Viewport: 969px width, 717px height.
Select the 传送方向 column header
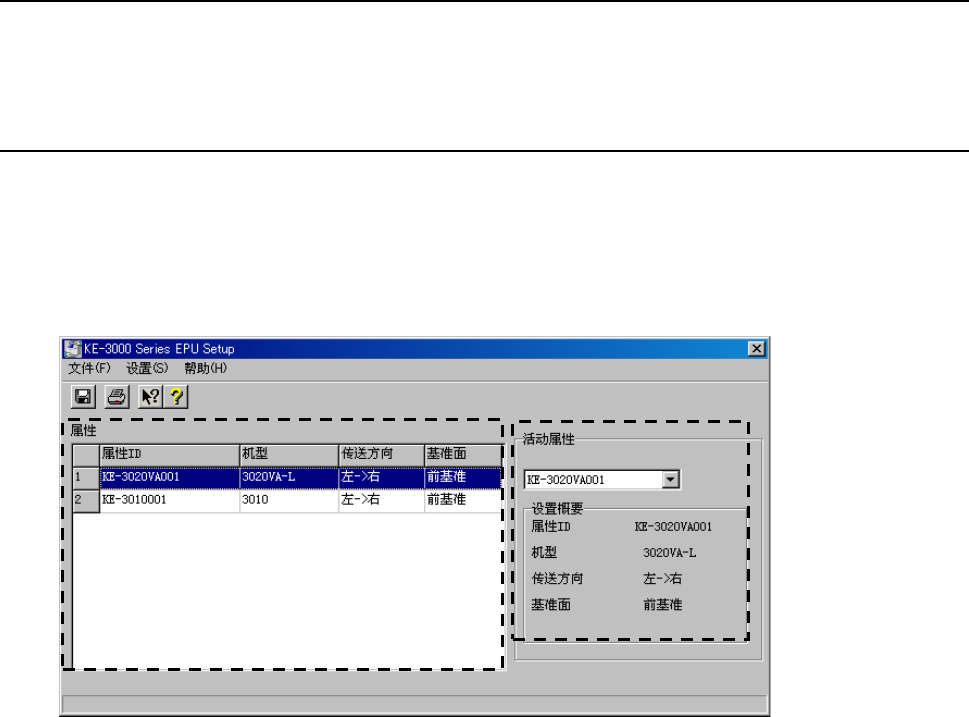pyautogui.click(x=381, y=454)
